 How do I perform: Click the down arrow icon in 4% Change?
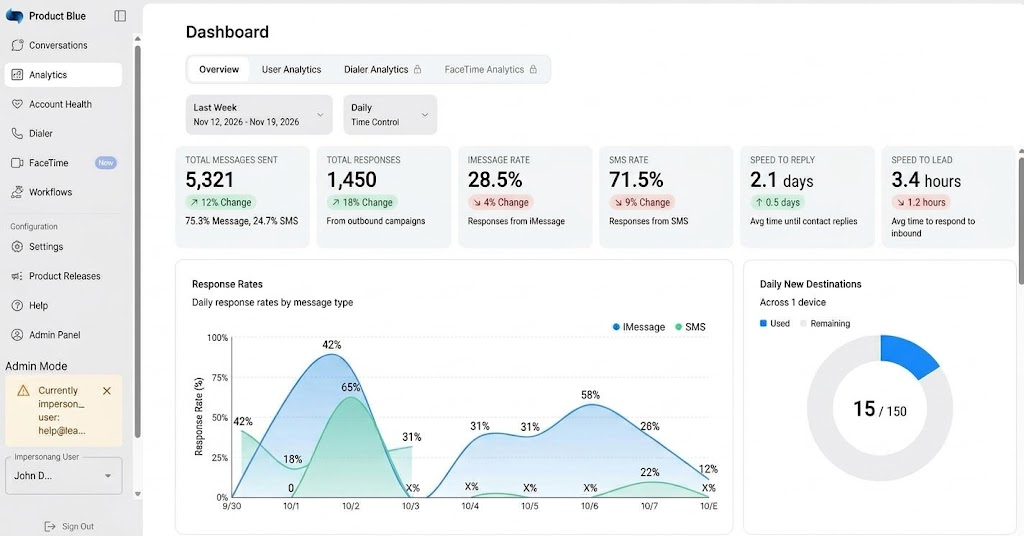click(x=477, y=202)
